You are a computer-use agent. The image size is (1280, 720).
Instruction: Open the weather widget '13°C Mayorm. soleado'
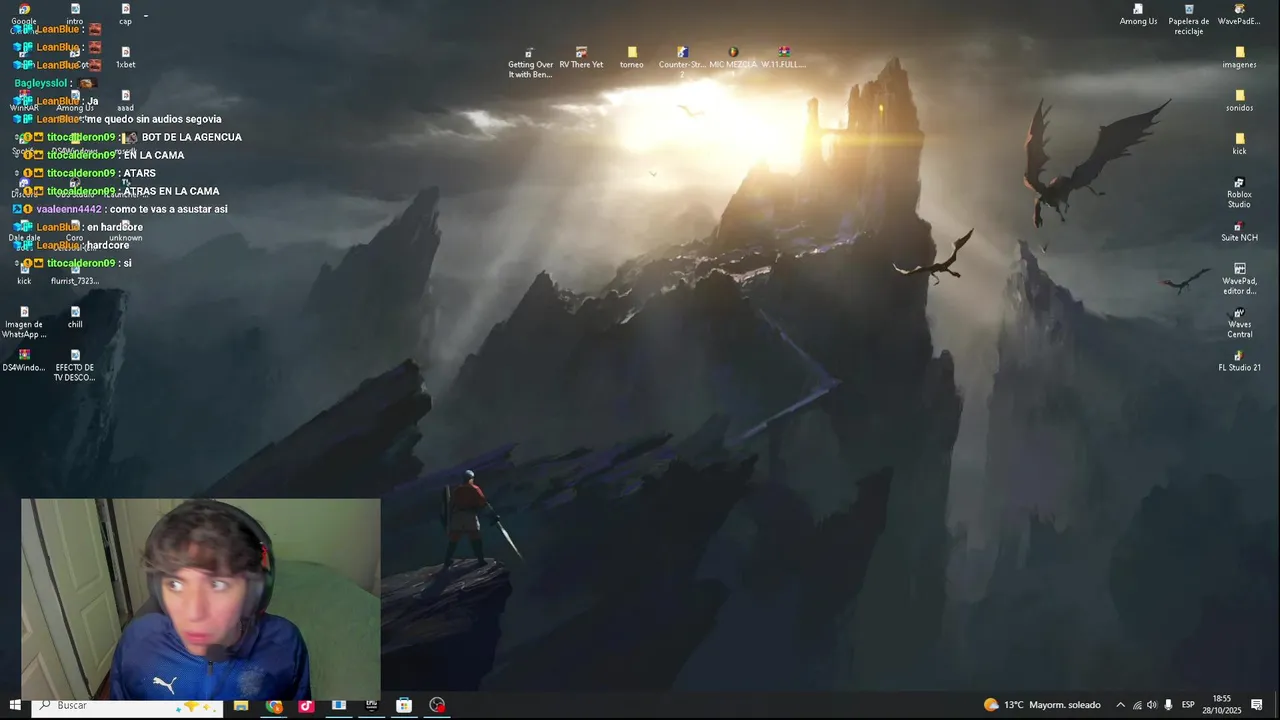pos(1042,705)
